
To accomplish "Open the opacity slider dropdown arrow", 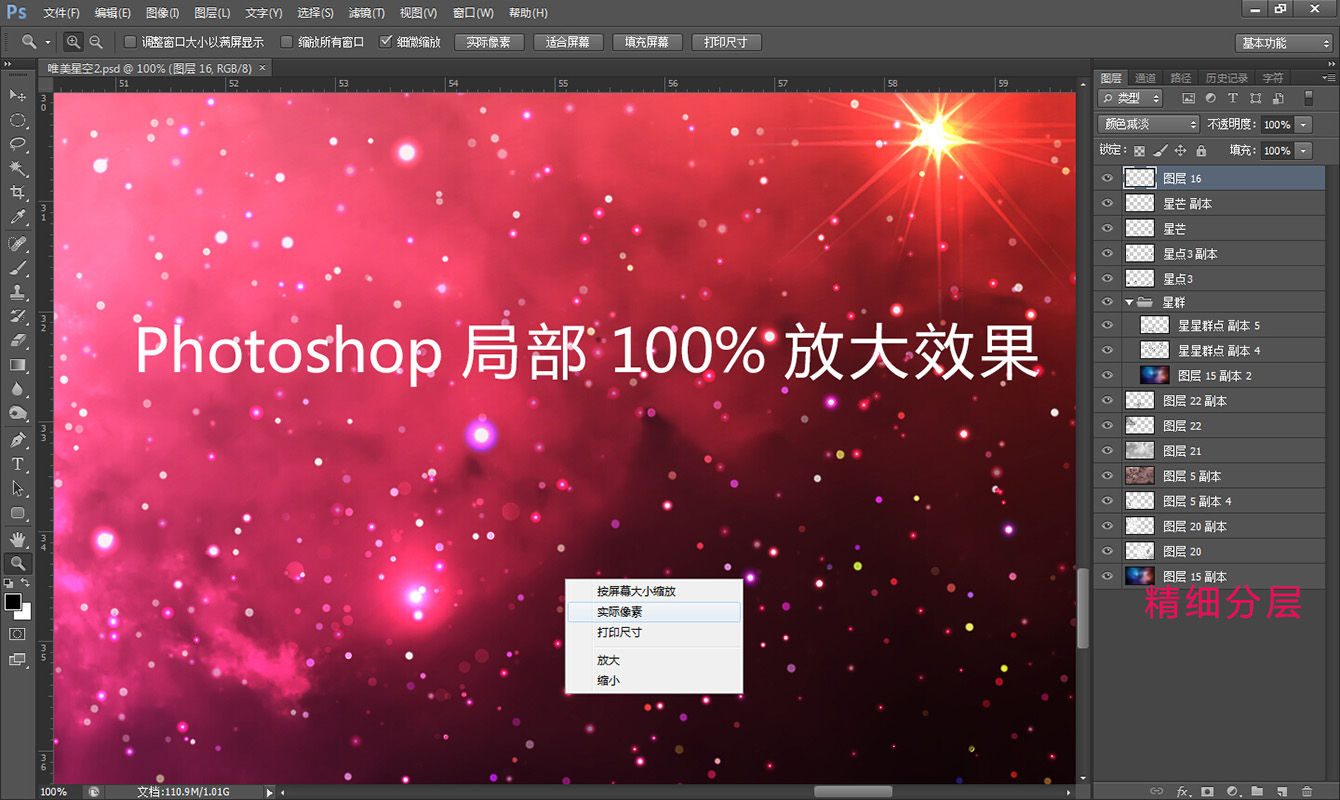I will tap(1303, 125).
